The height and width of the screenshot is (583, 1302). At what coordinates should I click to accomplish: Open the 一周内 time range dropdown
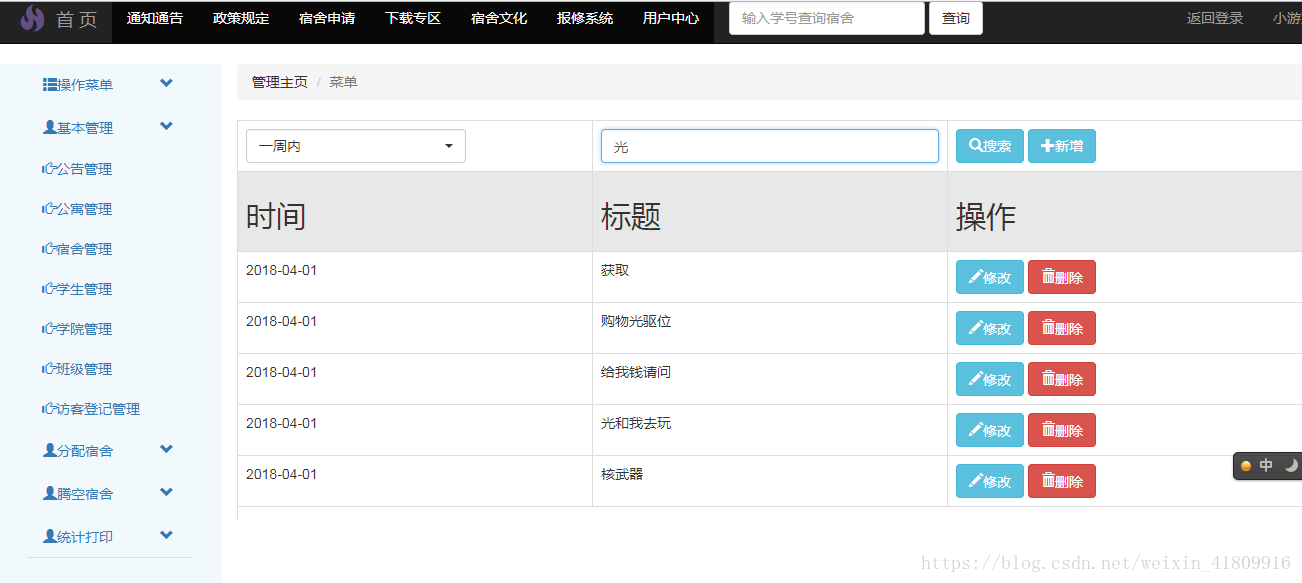point(356,146)
